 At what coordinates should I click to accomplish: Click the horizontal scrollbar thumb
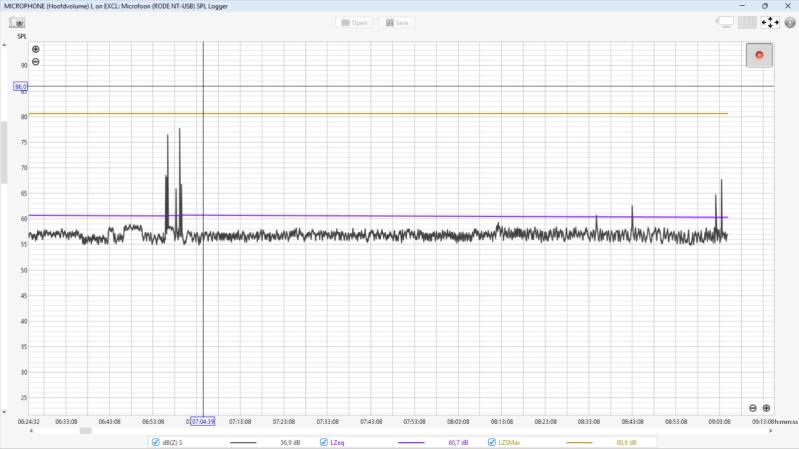pos(85,431)
